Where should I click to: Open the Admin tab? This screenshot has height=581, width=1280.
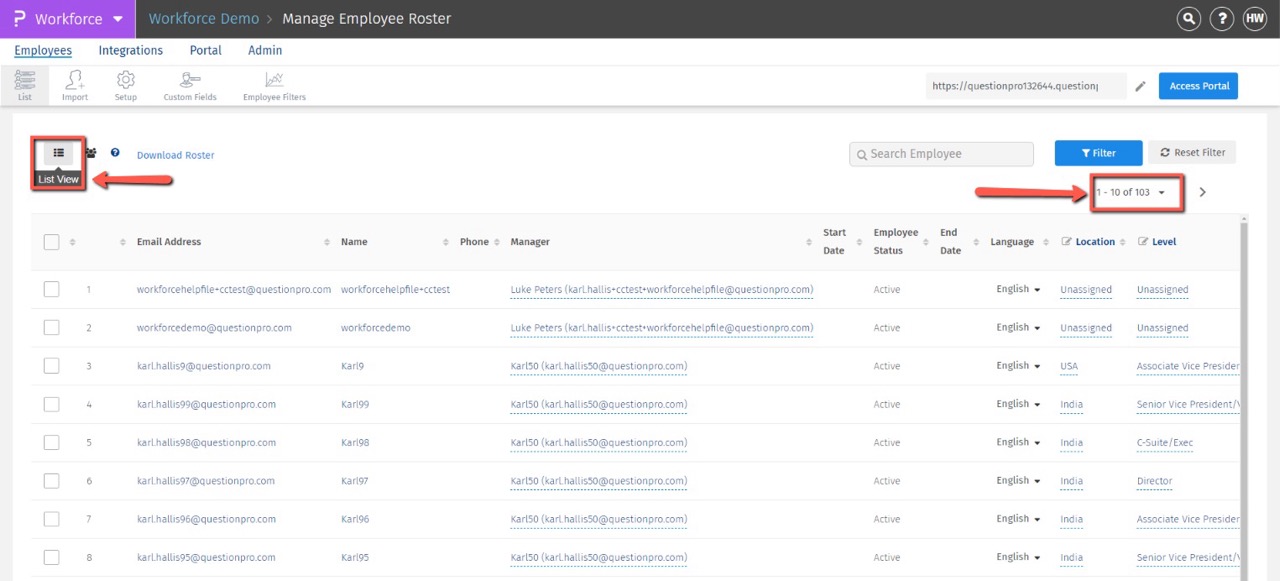(x=265, y=51)
